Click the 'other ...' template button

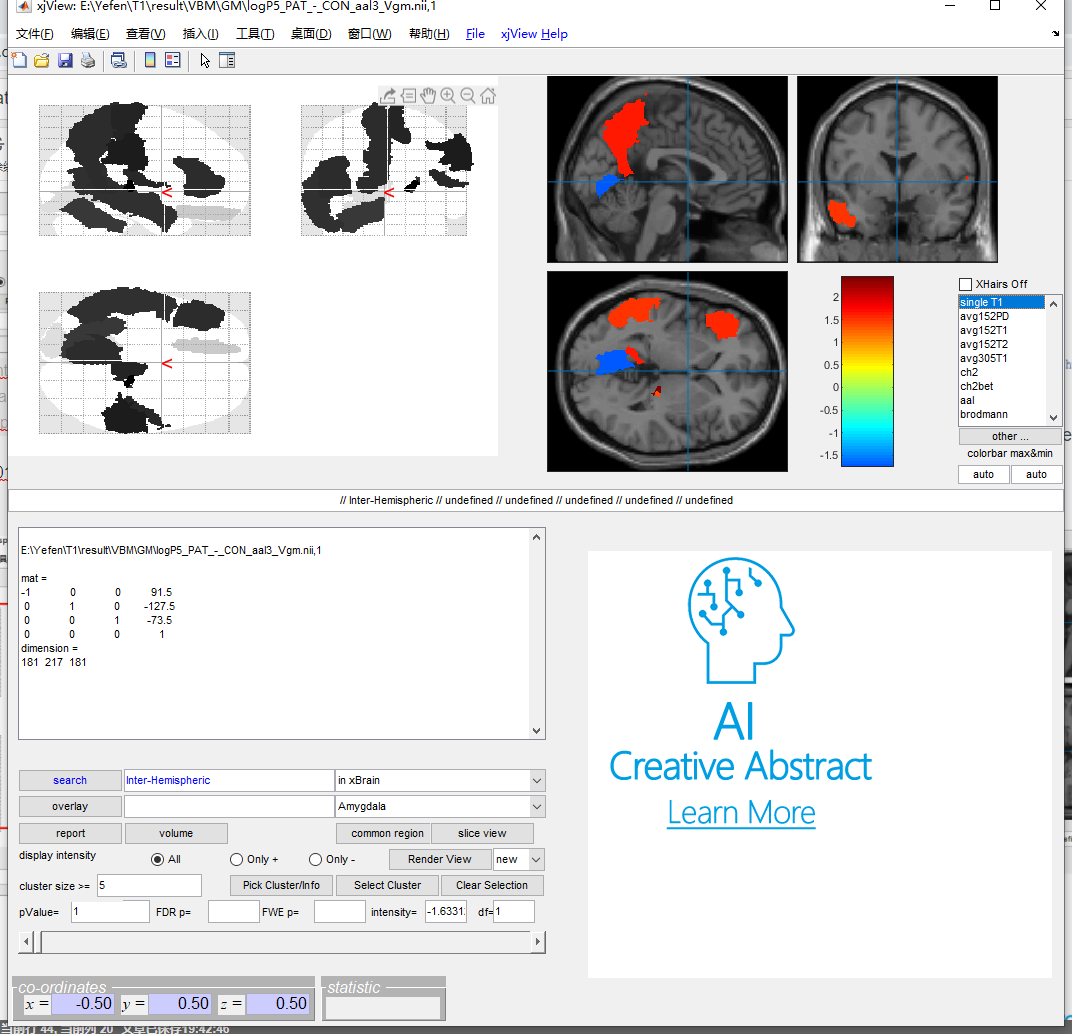tap(1010, 436)
